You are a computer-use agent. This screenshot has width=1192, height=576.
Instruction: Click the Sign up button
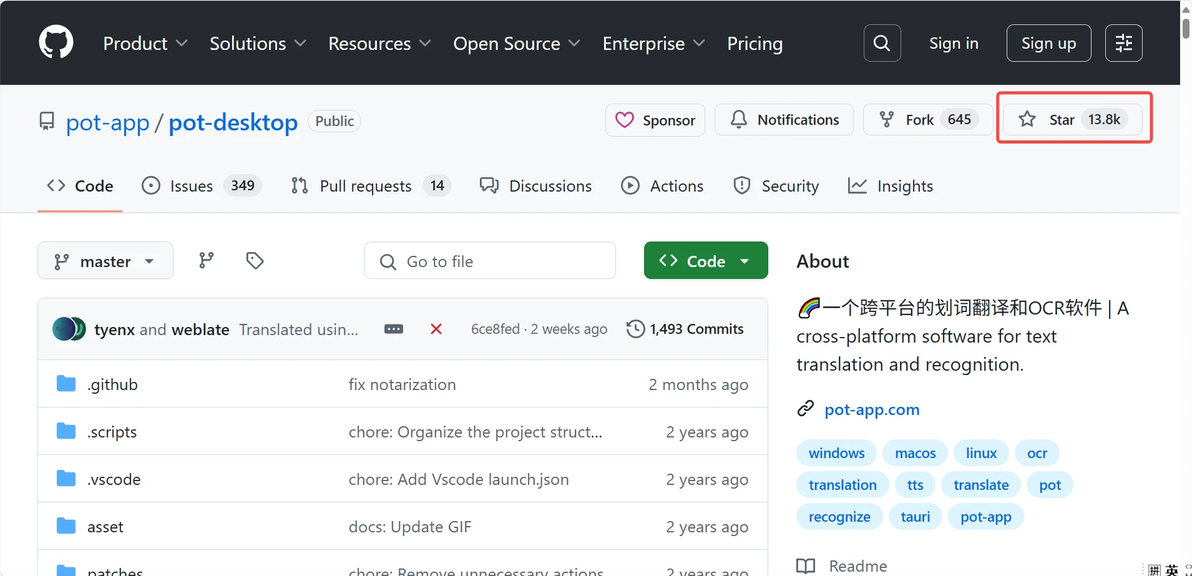pyautogui.click(x=1048, y=43)
